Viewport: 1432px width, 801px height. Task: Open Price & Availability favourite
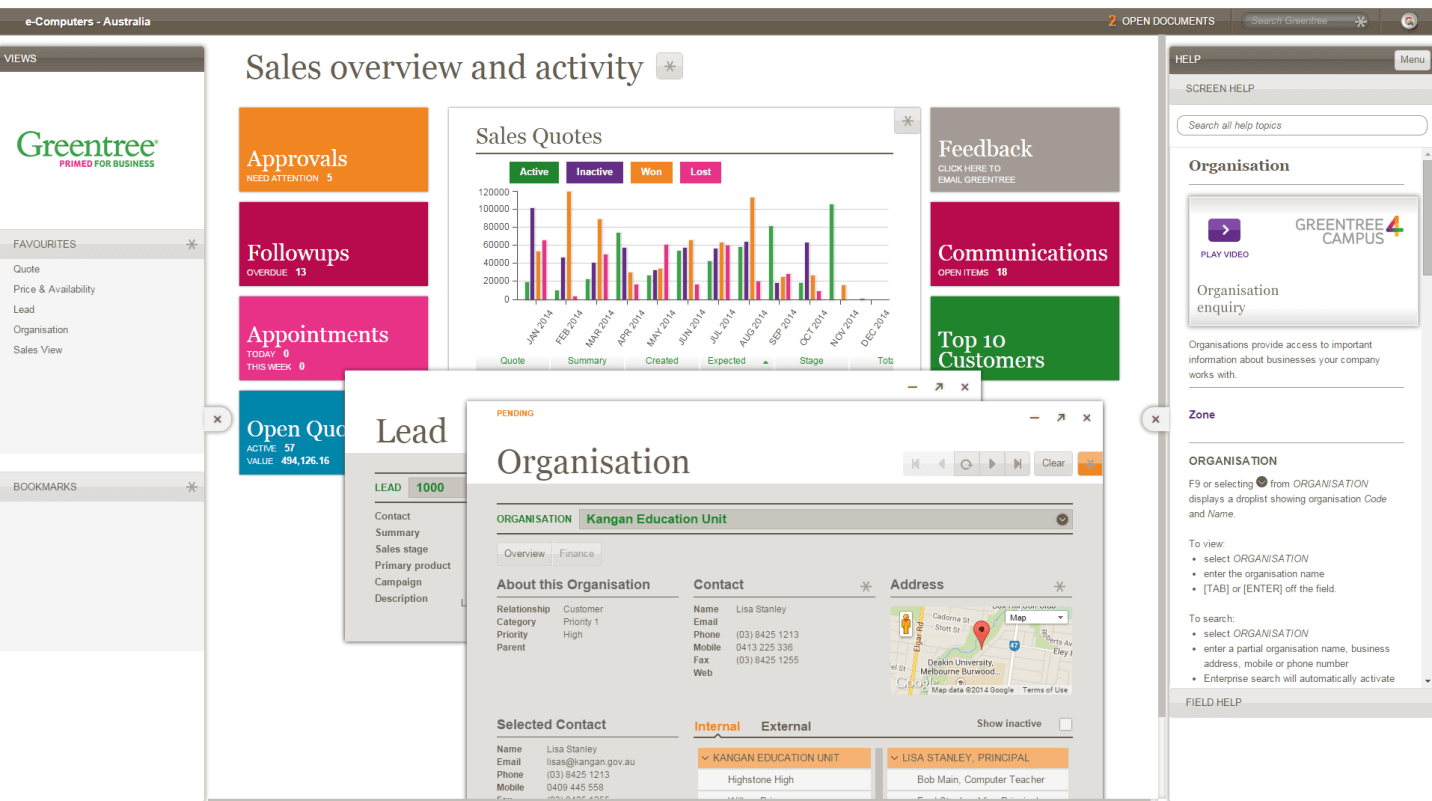(x=54, y=289)
